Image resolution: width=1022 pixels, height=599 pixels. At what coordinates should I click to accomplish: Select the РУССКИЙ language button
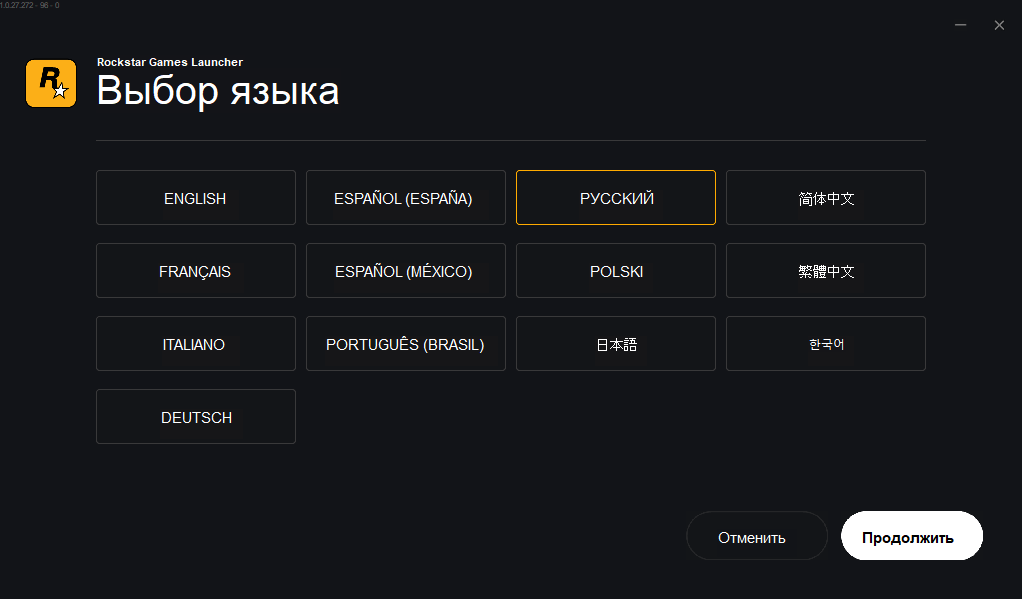(x=615, y=197)
